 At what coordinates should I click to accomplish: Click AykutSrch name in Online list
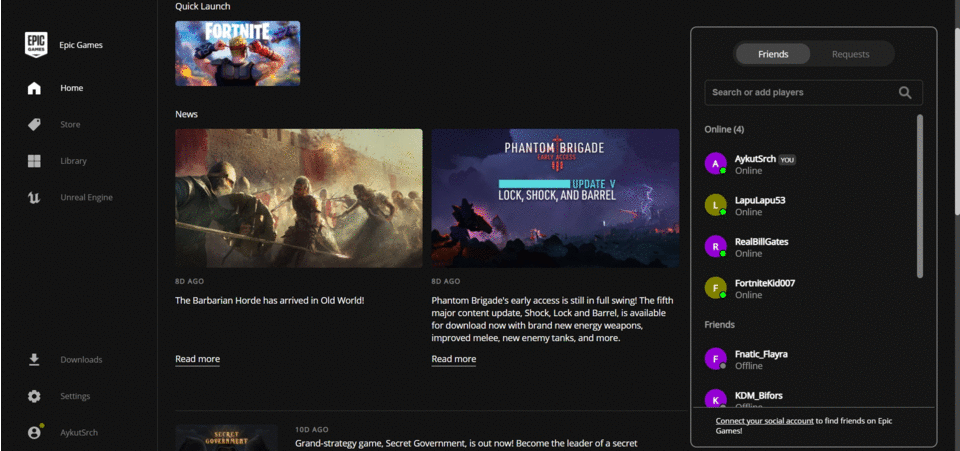click(x=755, y=159)
